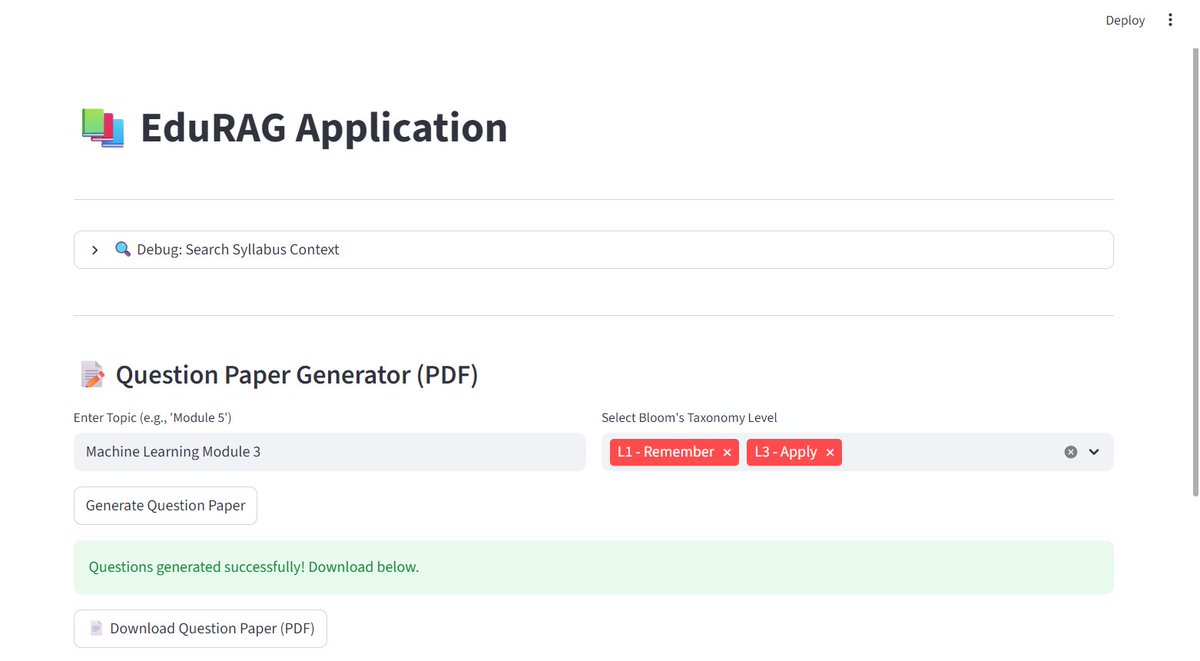
Task: Remove the L1 - Remember tag
Action: click(x=727, y=453)
